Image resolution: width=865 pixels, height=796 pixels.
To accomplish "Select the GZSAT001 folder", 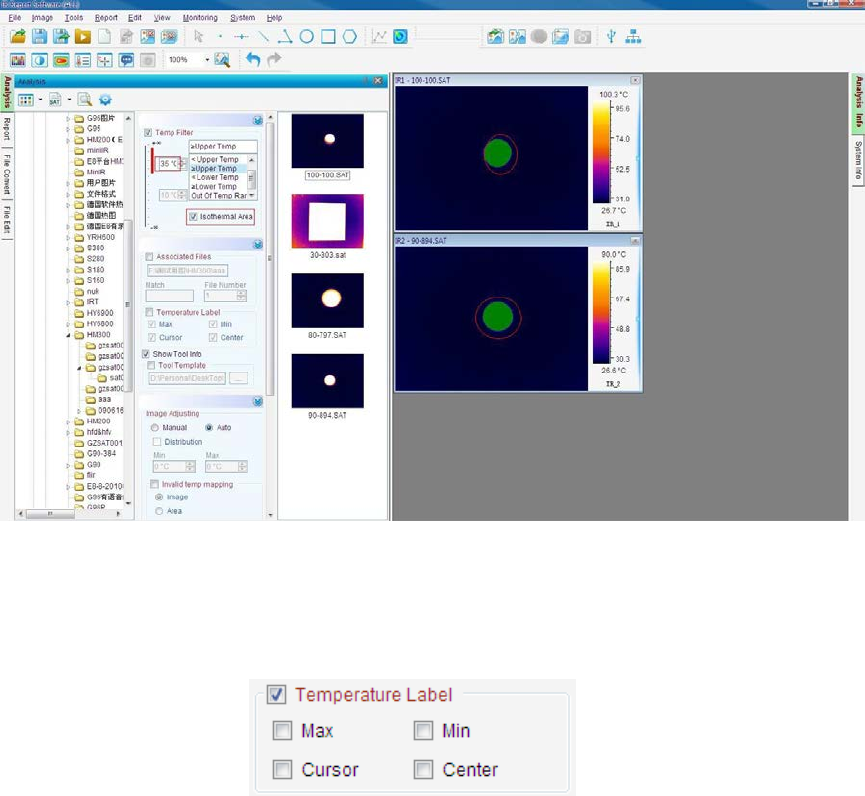I will tap(104, 443).
